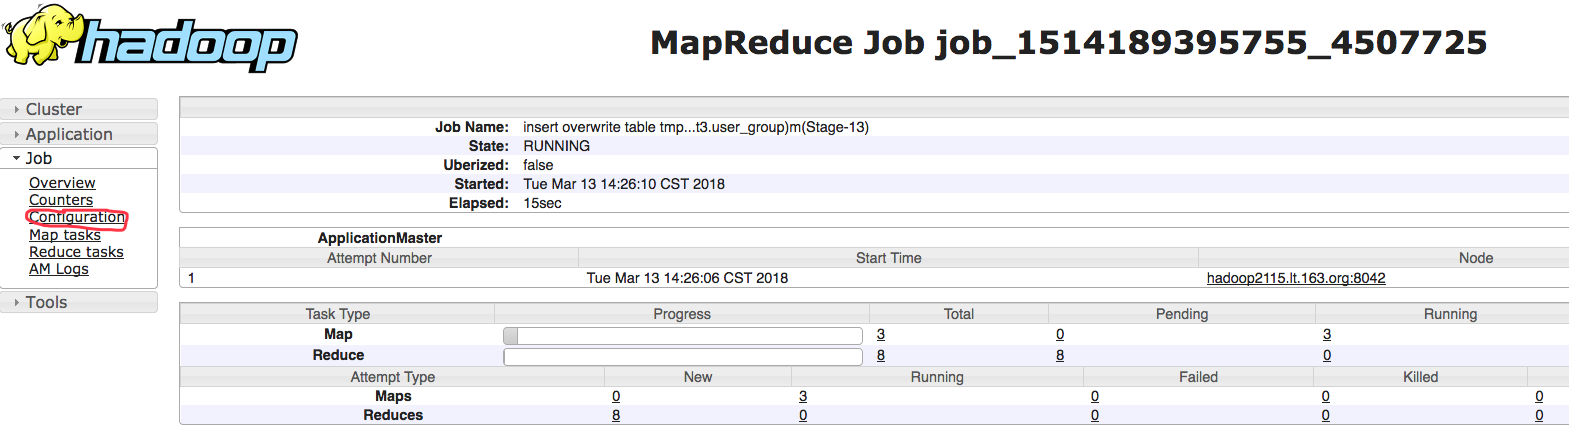Expand the Application sidebar section
Screen dimensions: 1569x440
pos(79,134)
